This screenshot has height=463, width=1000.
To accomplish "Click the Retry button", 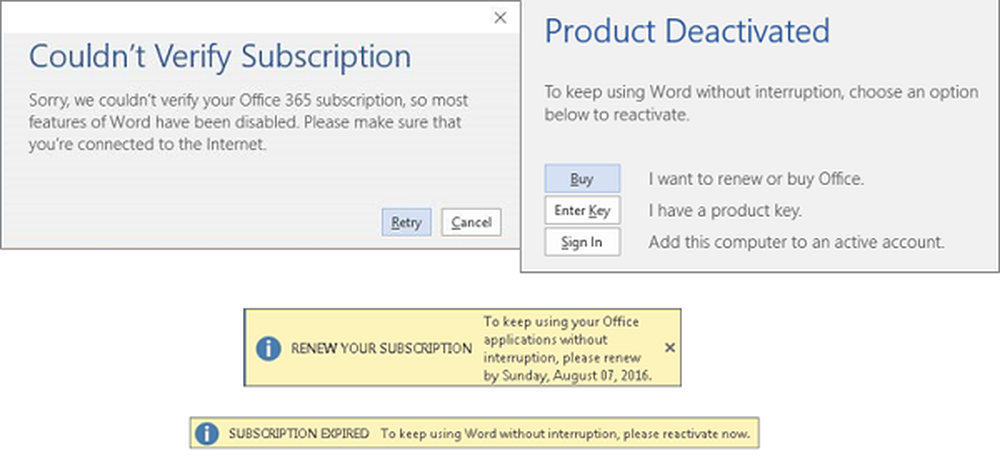I will (406, 223).
